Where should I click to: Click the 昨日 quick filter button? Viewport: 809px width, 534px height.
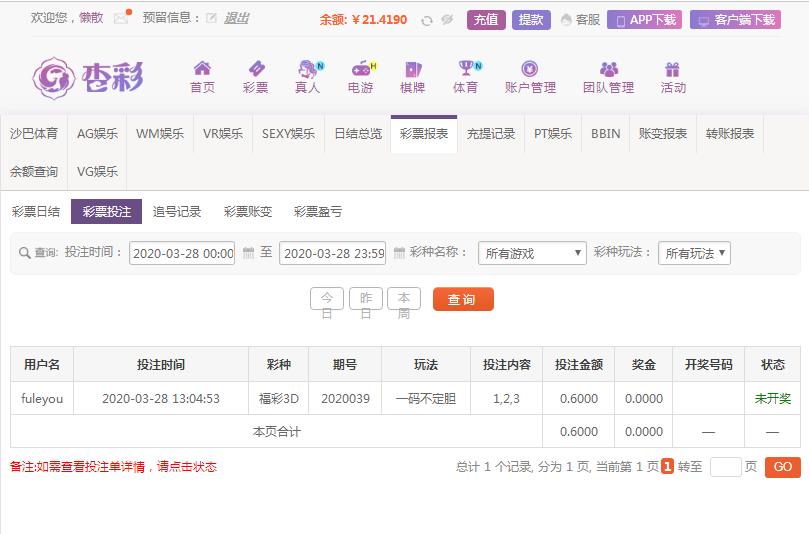pyautogui.click(x=366, y=299)
